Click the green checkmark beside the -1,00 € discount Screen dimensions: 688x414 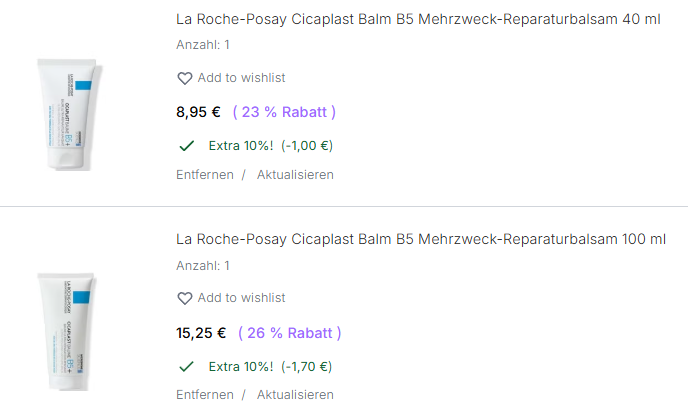(x=185, y=146)
